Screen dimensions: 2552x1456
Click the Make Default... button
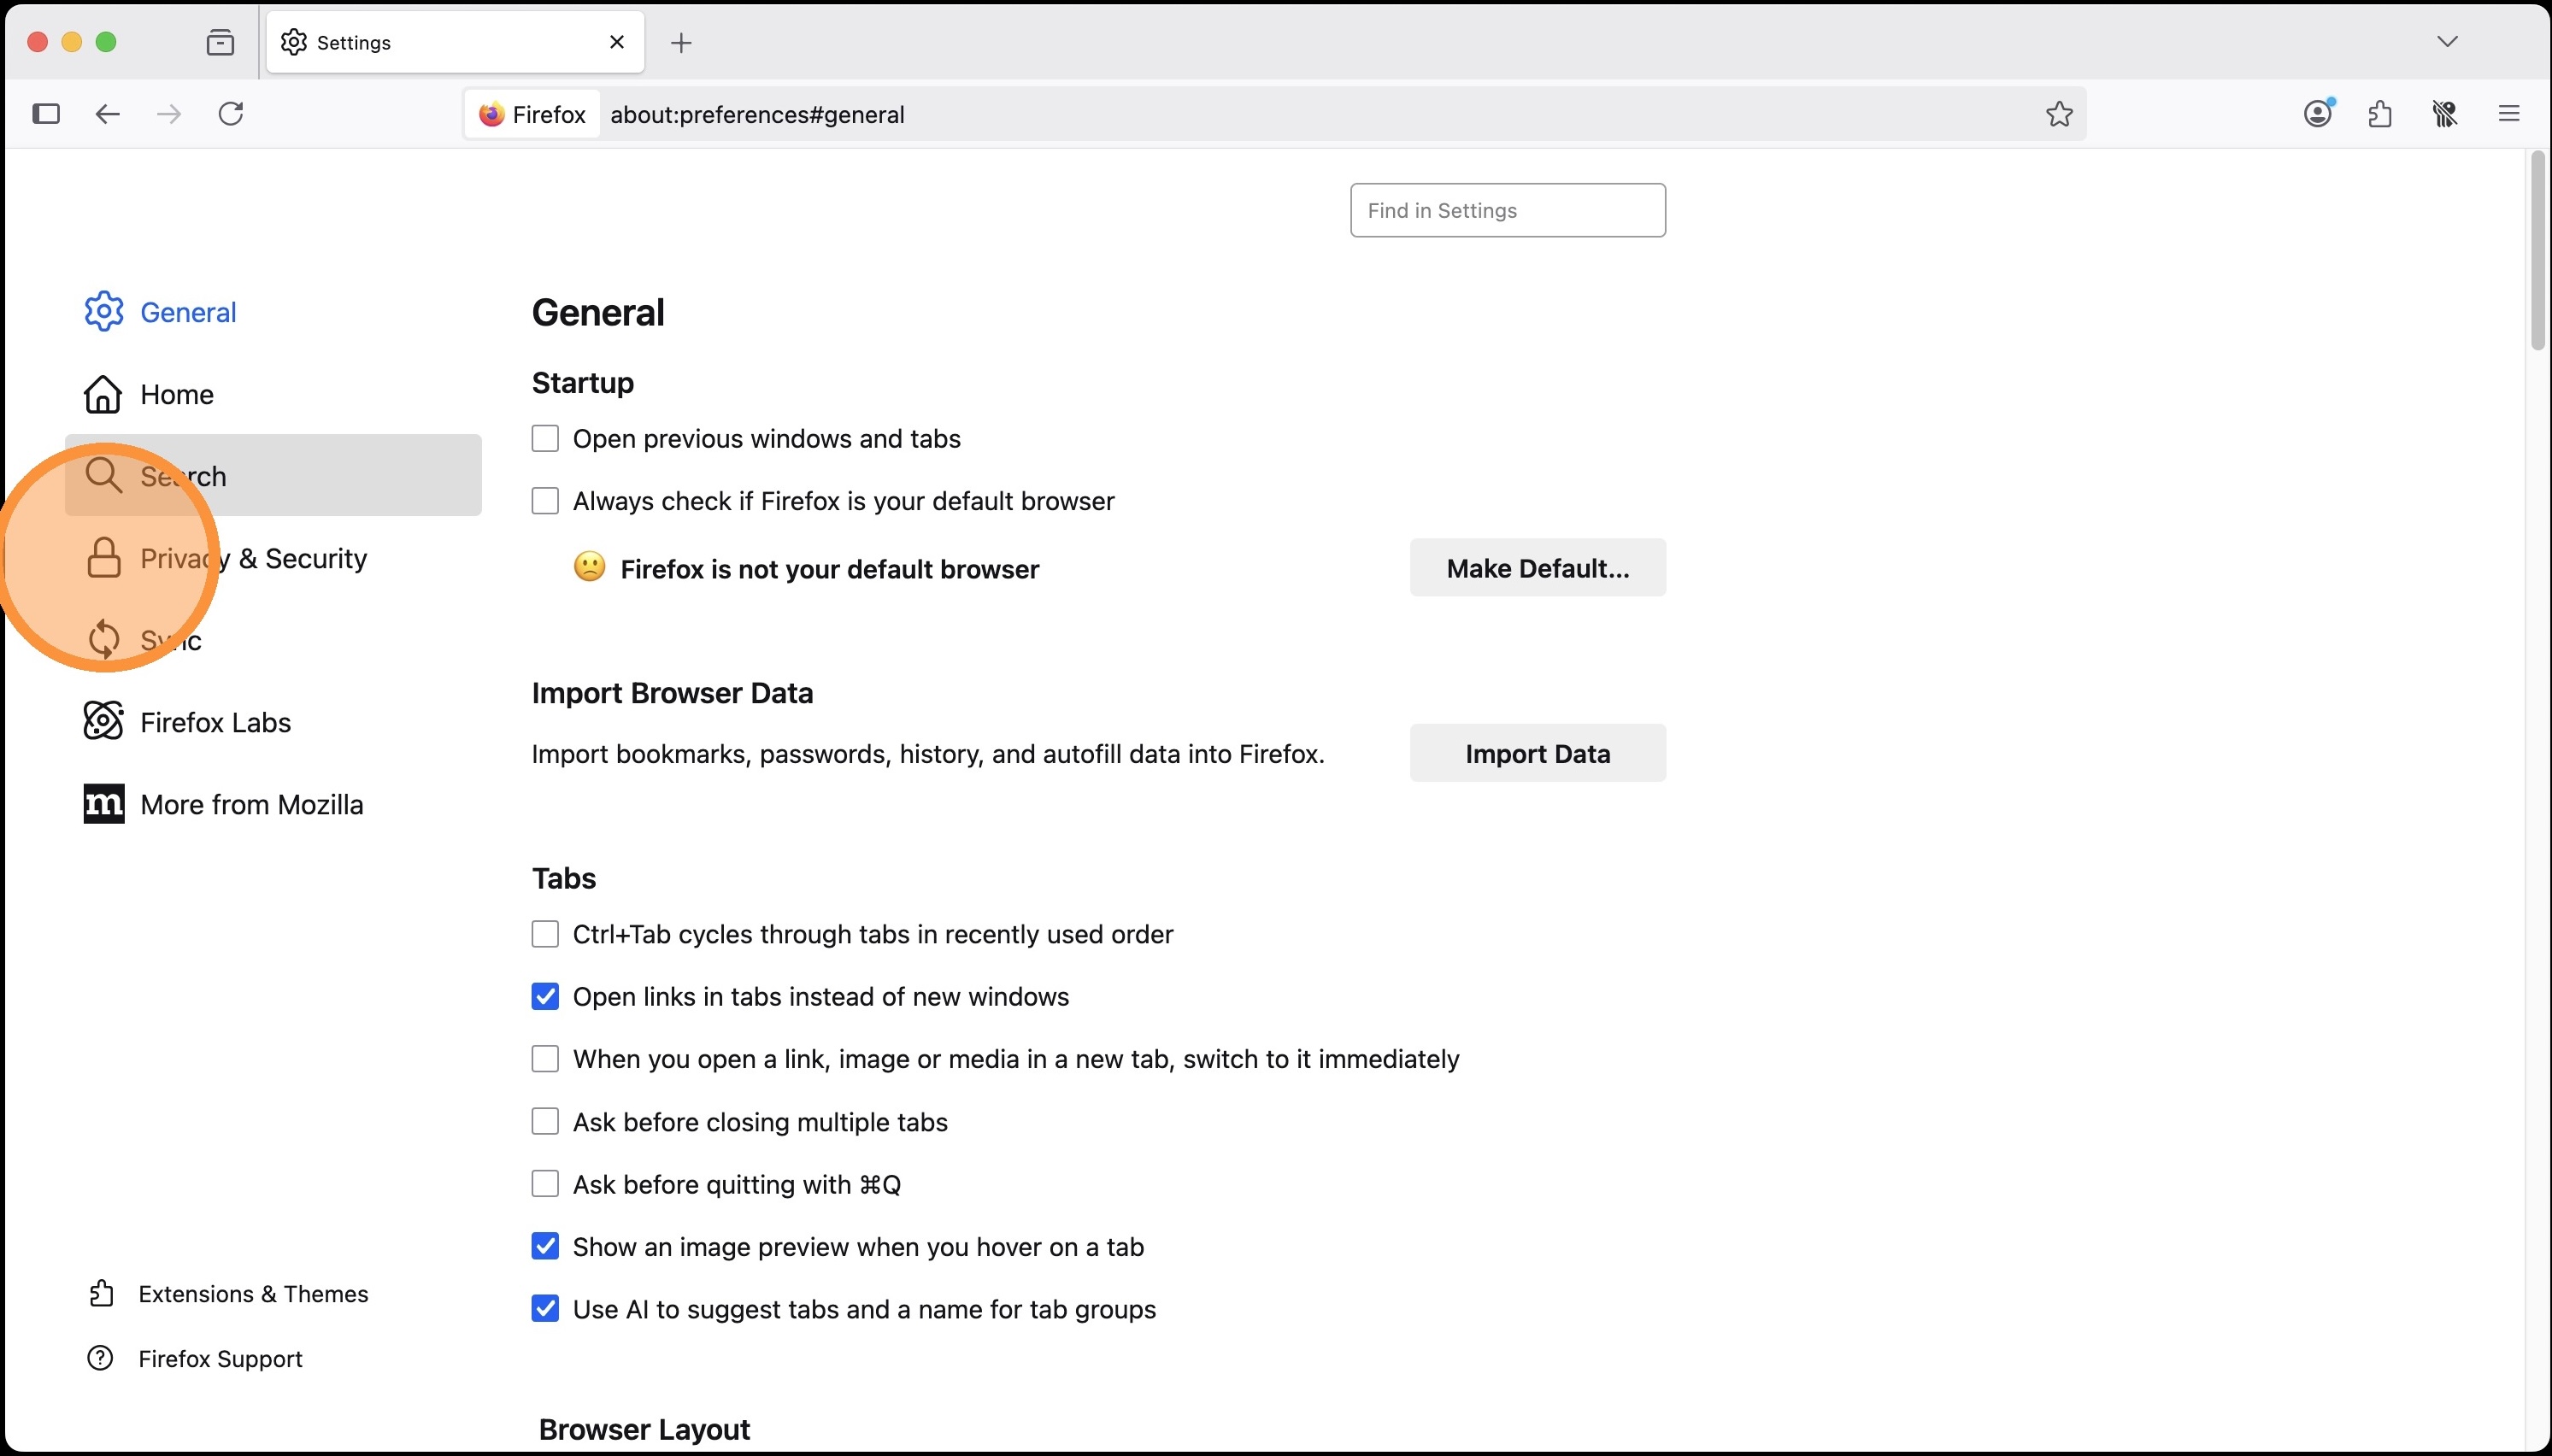[1538, 568]
